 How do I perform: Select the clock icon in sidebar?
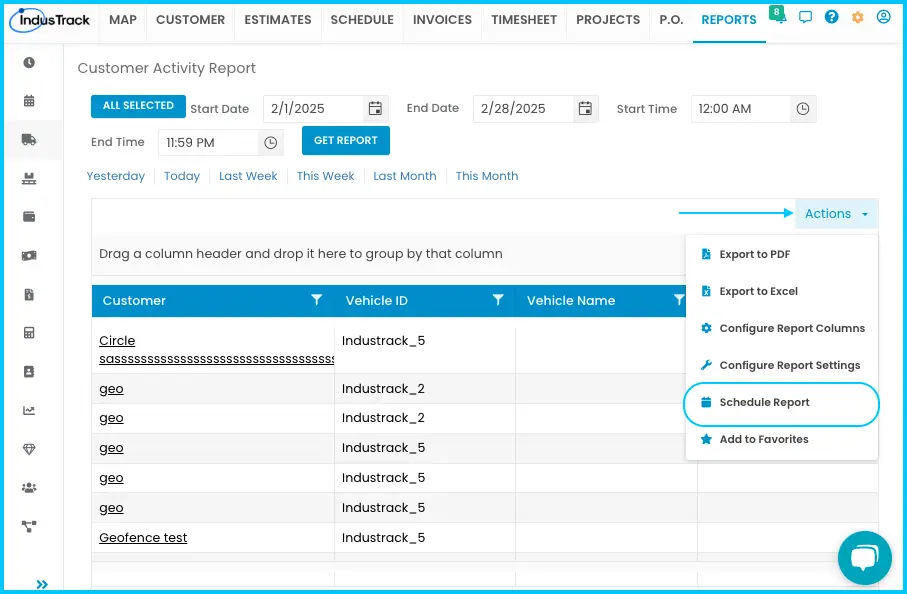29,62
